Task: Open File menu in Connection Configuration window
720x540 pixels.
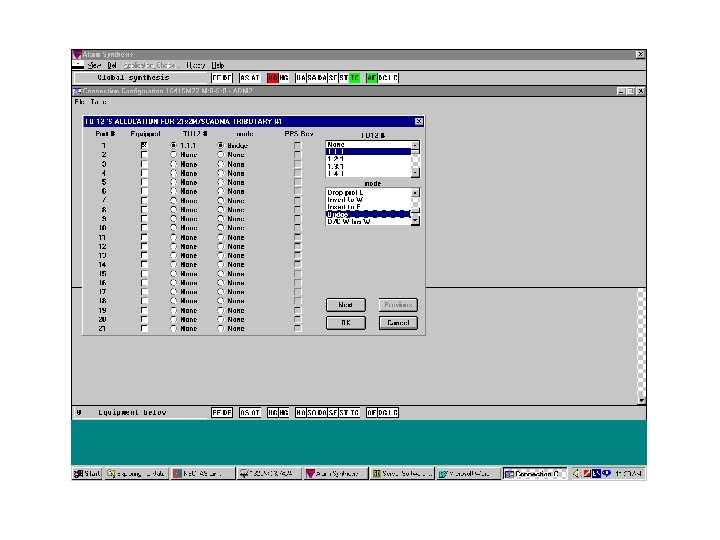Action: [x=79, y=101]
